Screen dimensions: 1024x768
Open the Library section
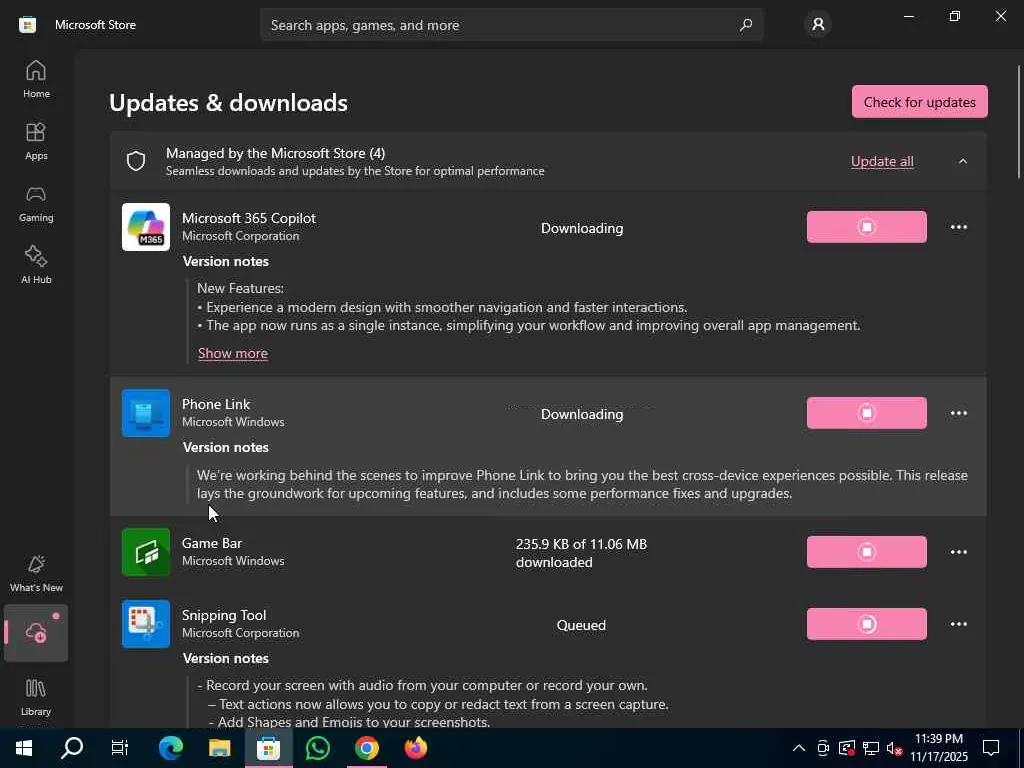(36, 697)
